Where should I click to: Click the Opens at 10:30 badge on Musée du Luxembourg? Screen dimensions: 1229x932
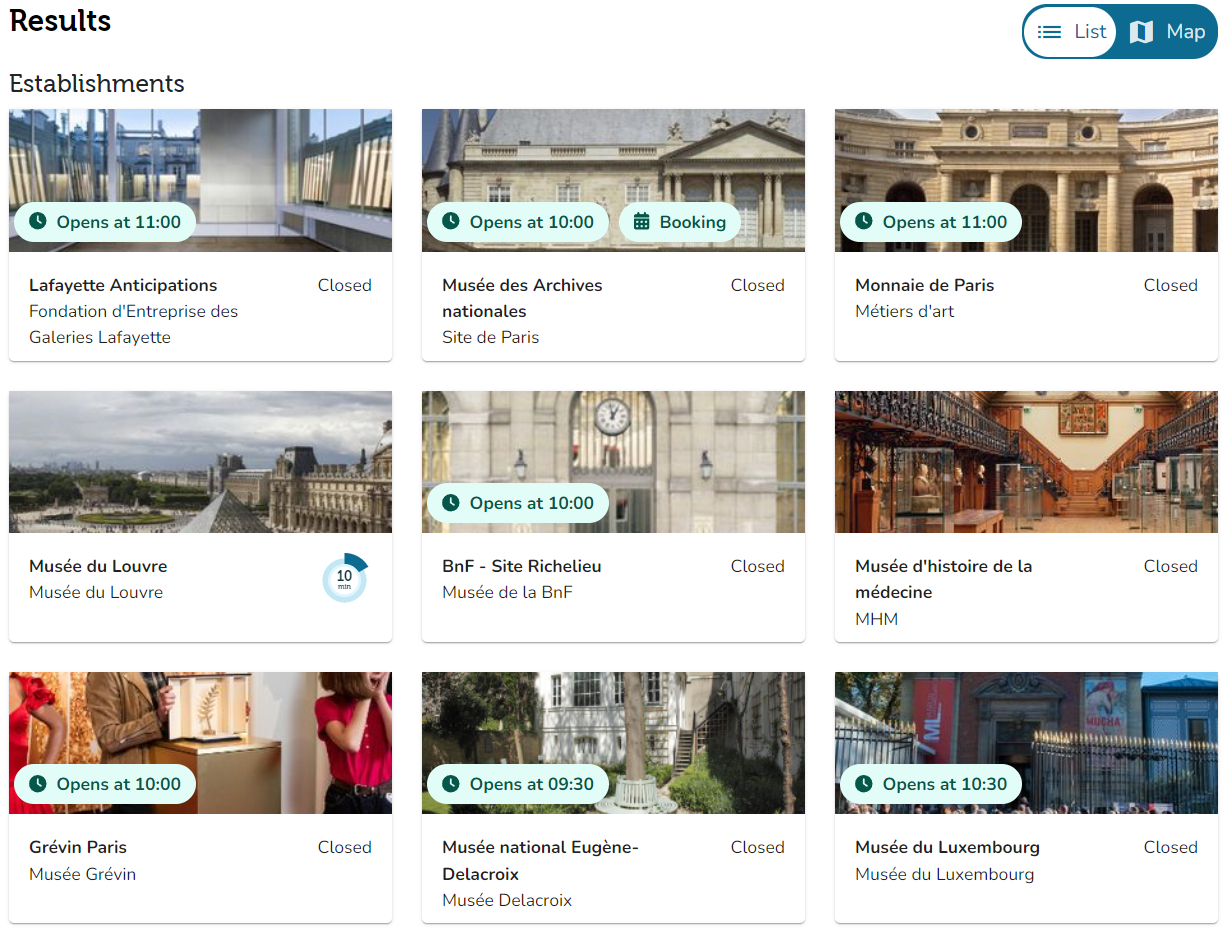[931, 784]
